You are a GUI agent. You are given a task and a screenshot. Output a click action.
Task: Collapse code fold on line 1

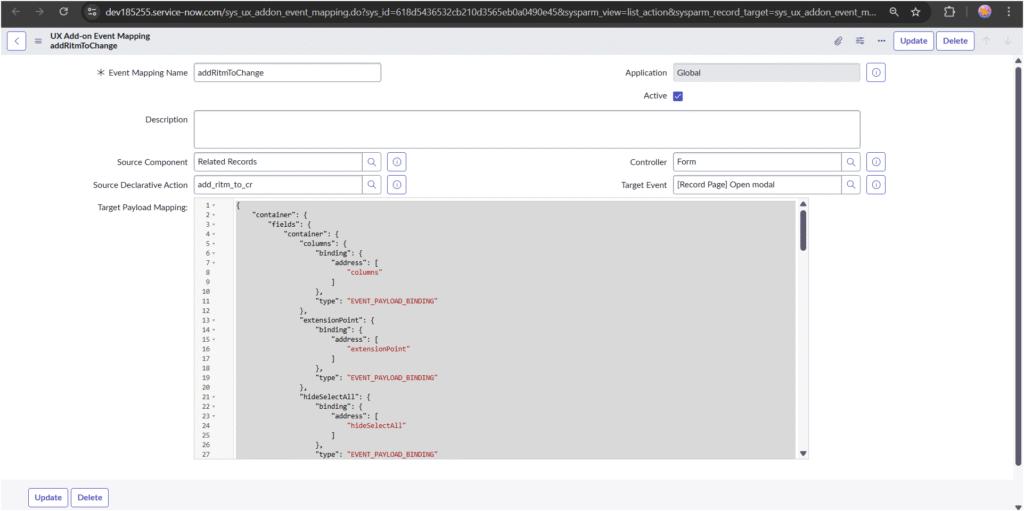(214, 206)
